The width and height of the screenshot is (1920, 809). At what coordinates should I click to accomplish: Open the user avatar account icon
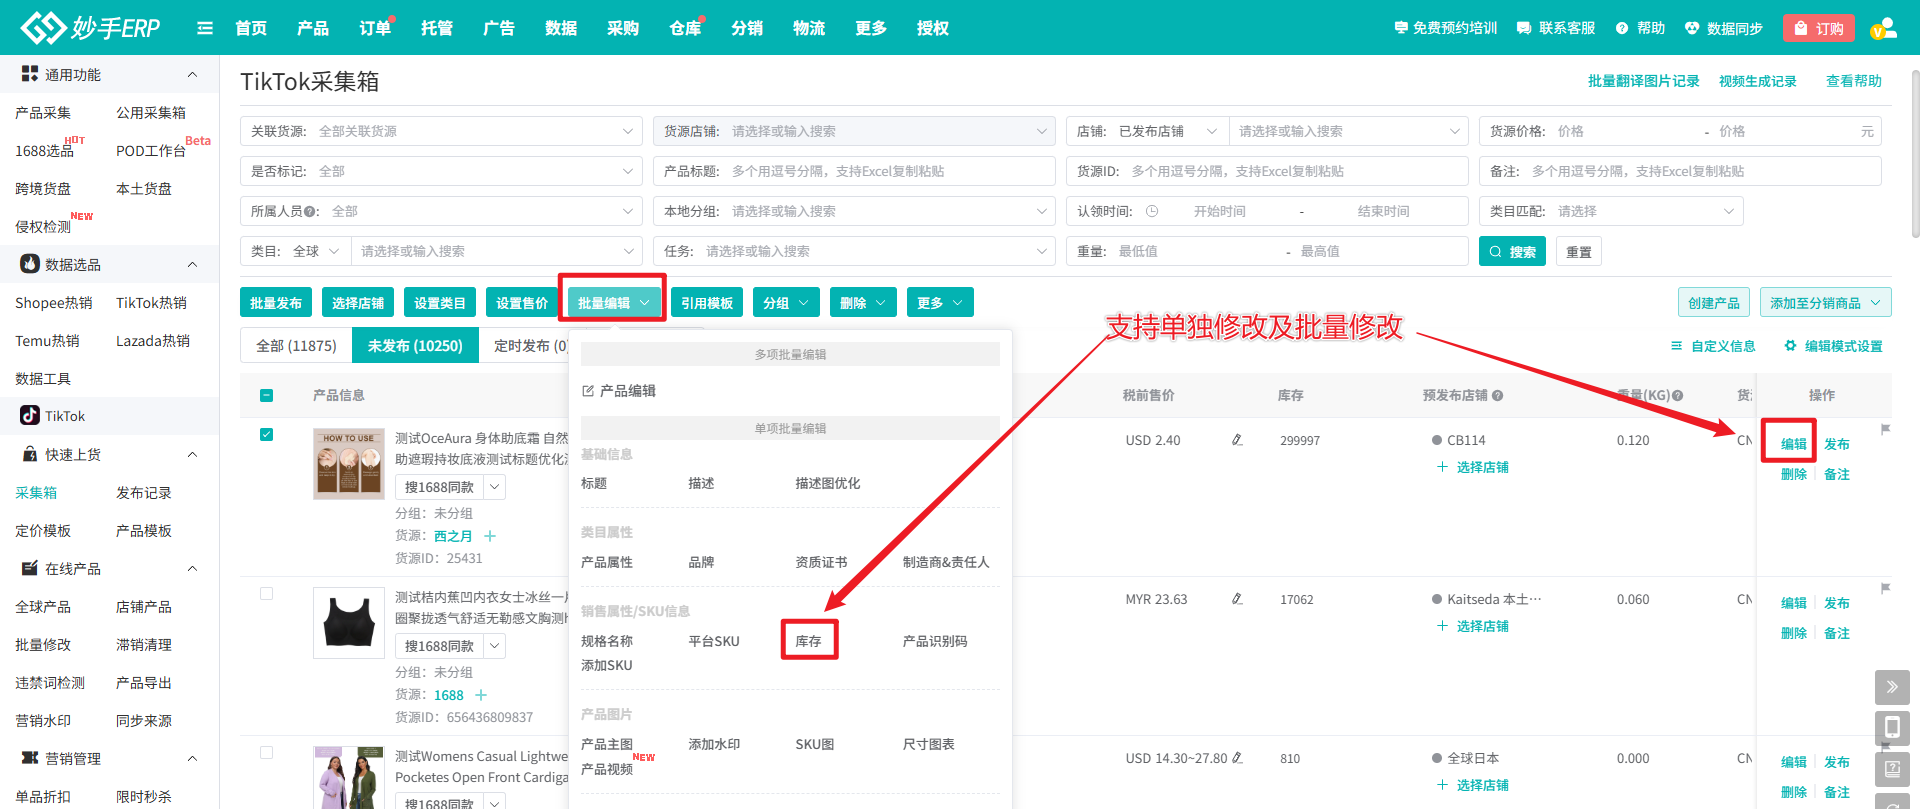(x=1883, y=28)
